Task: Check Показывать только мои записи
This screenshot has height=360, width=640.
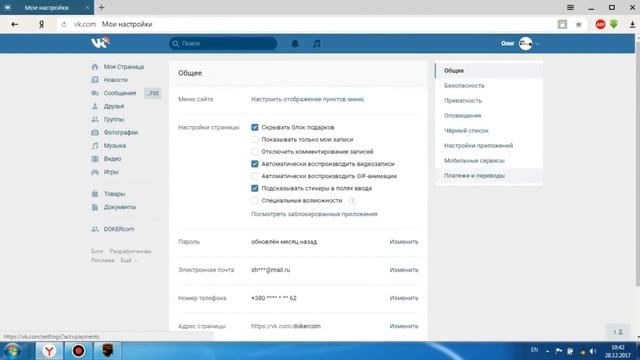Action: (x=255, y=140)
